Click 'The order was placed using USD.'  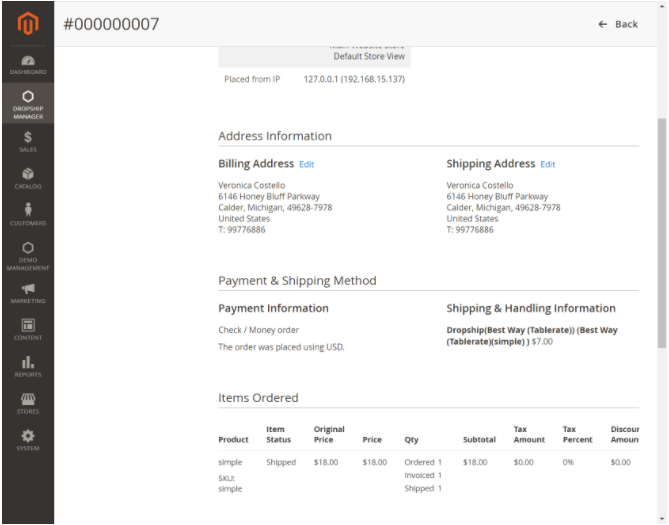tap(281, 347)
